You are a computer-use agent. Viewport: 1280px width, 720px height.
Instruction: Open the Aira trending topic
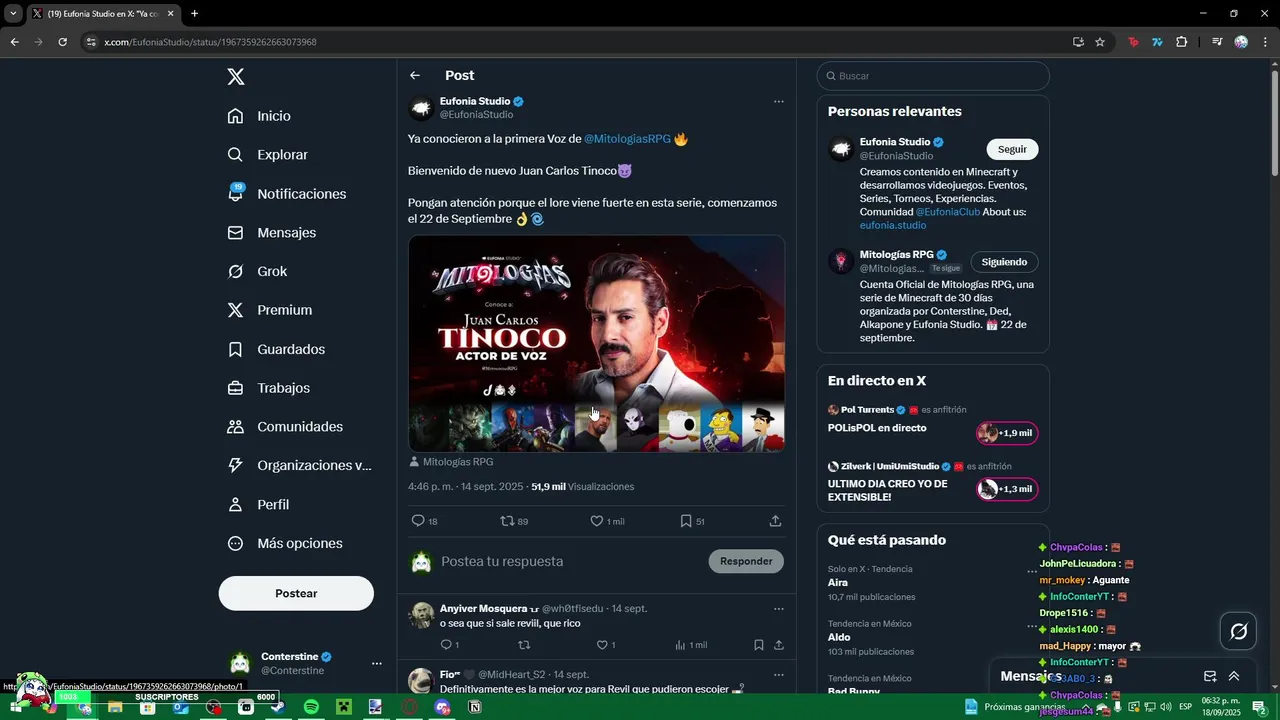(x=838, y=582)
